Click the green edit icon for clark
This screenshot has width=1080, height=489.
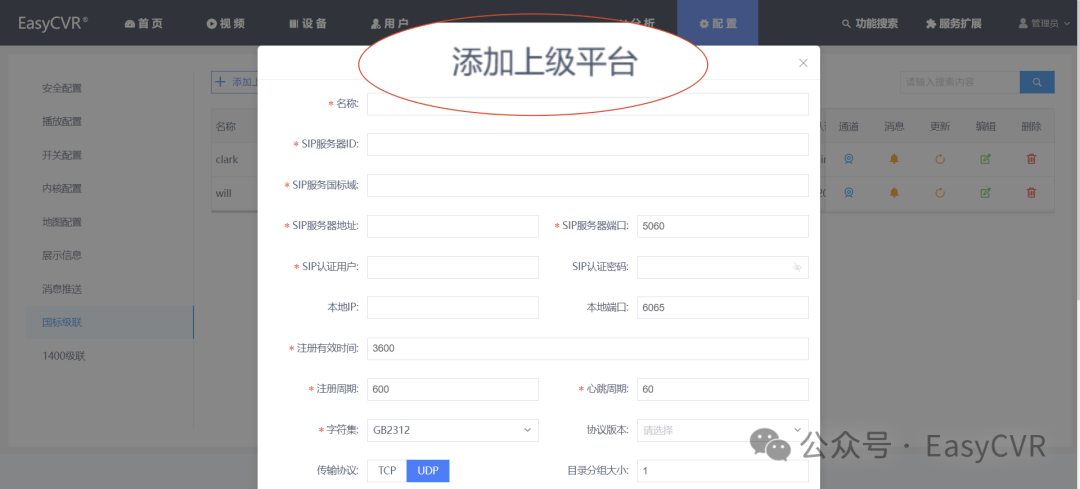click(986, 159)
